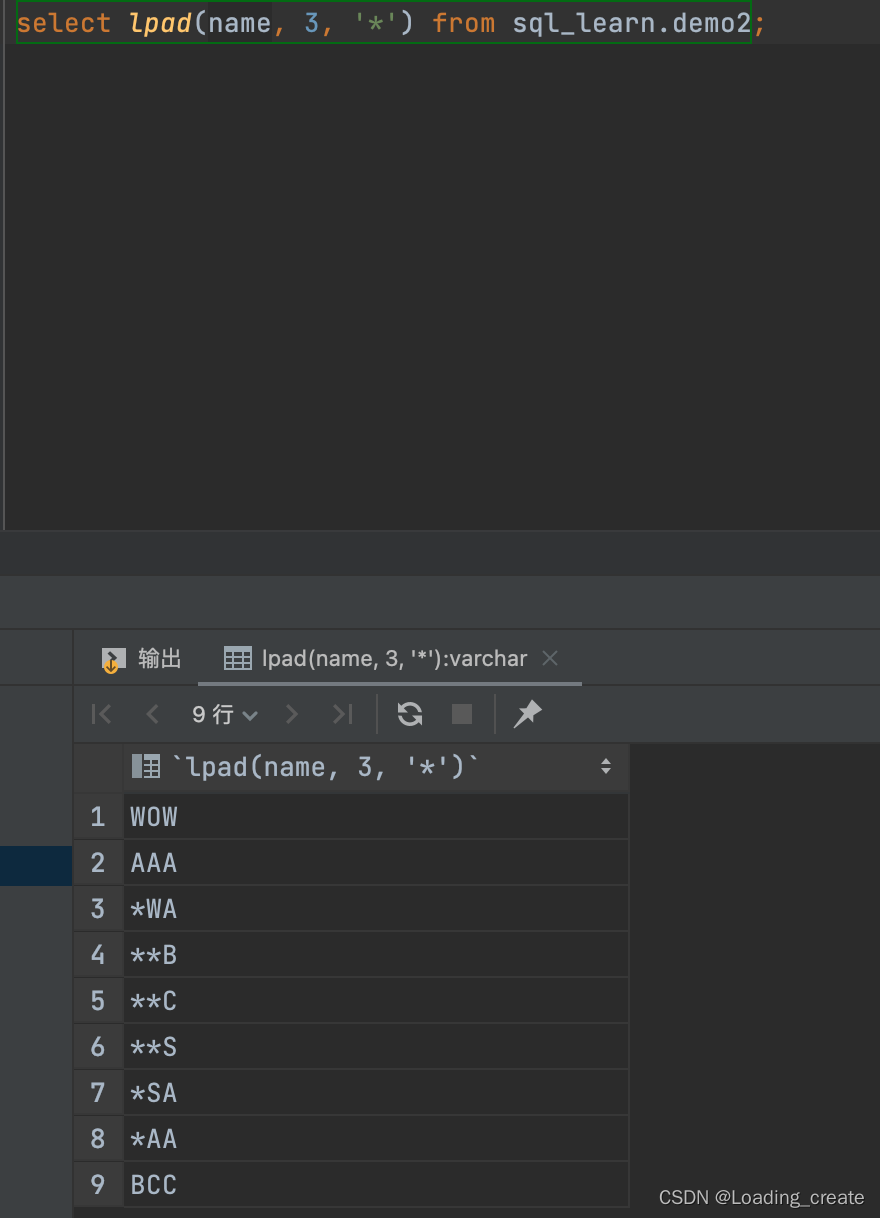Pin the result tab
Viewport: 880px width, 1218px height.
pos(527,714)
